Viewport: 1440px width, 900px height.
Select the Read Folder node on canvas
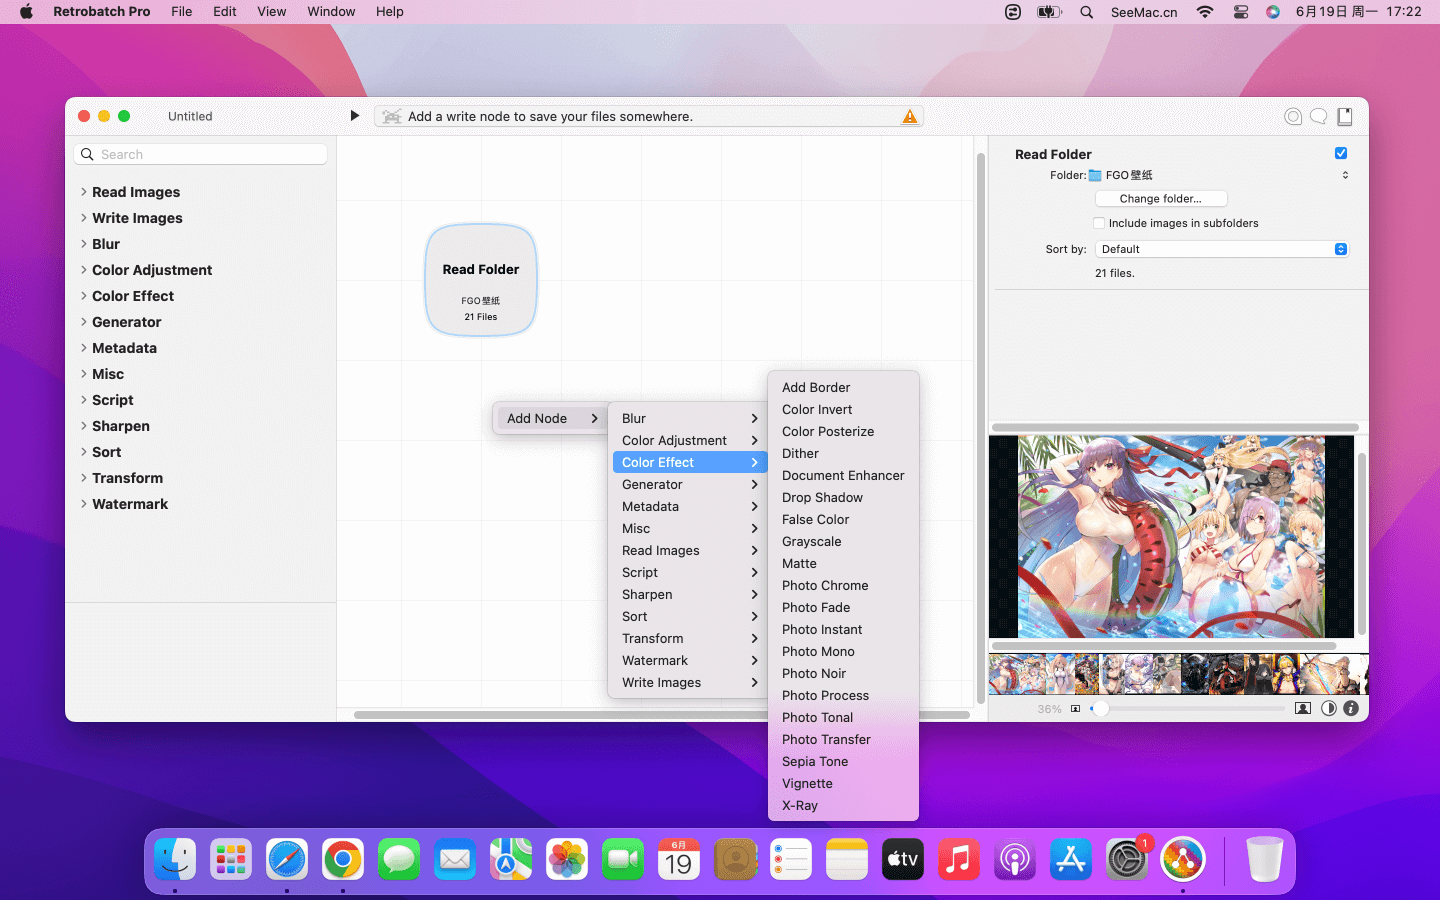(x=481, y=280)
